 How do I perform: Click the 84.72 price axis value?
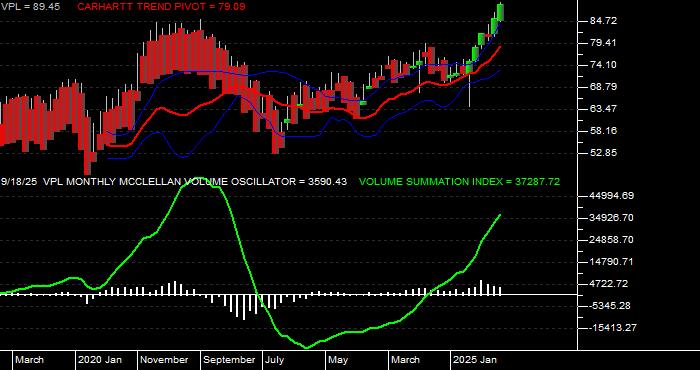603,21
